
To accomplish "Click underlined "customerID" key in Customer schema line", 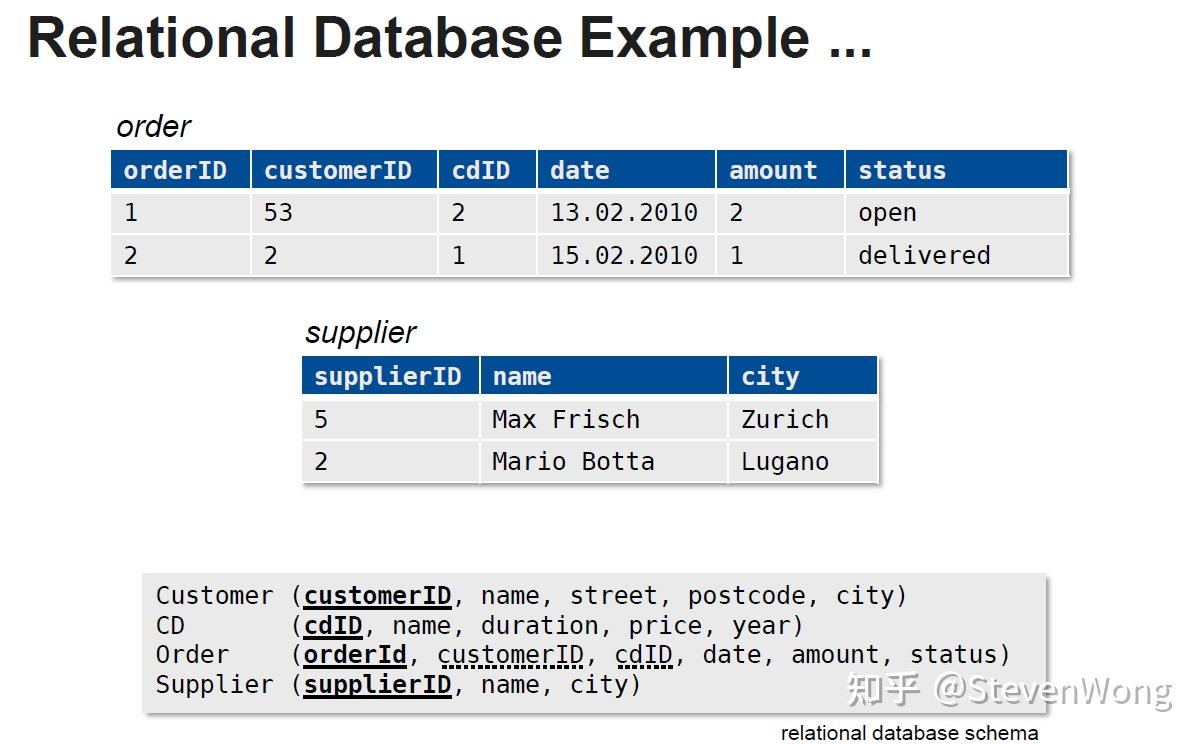I will coord(377,596).
